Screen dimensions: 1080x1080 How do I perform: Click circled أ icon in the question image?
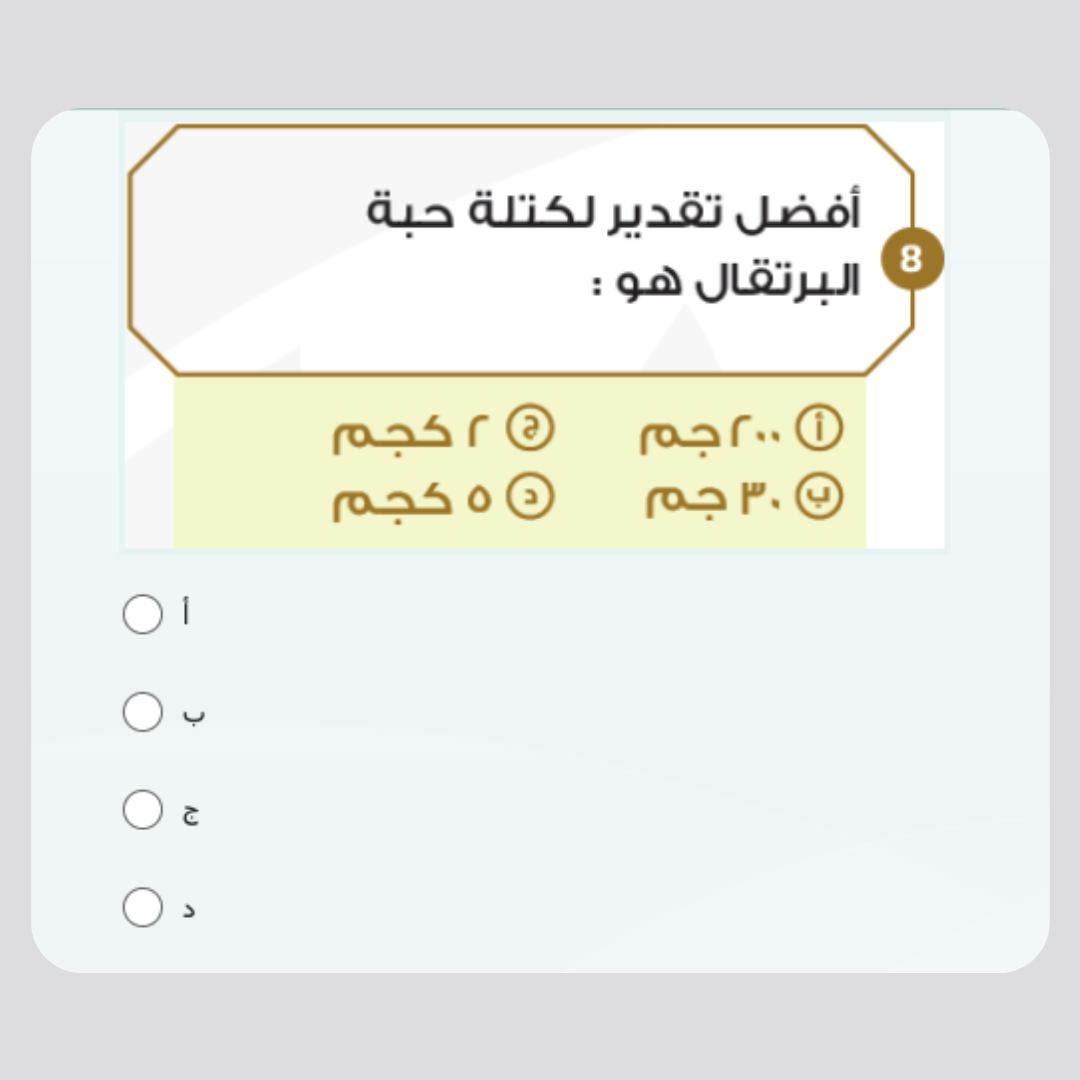[x=819, y=430]
